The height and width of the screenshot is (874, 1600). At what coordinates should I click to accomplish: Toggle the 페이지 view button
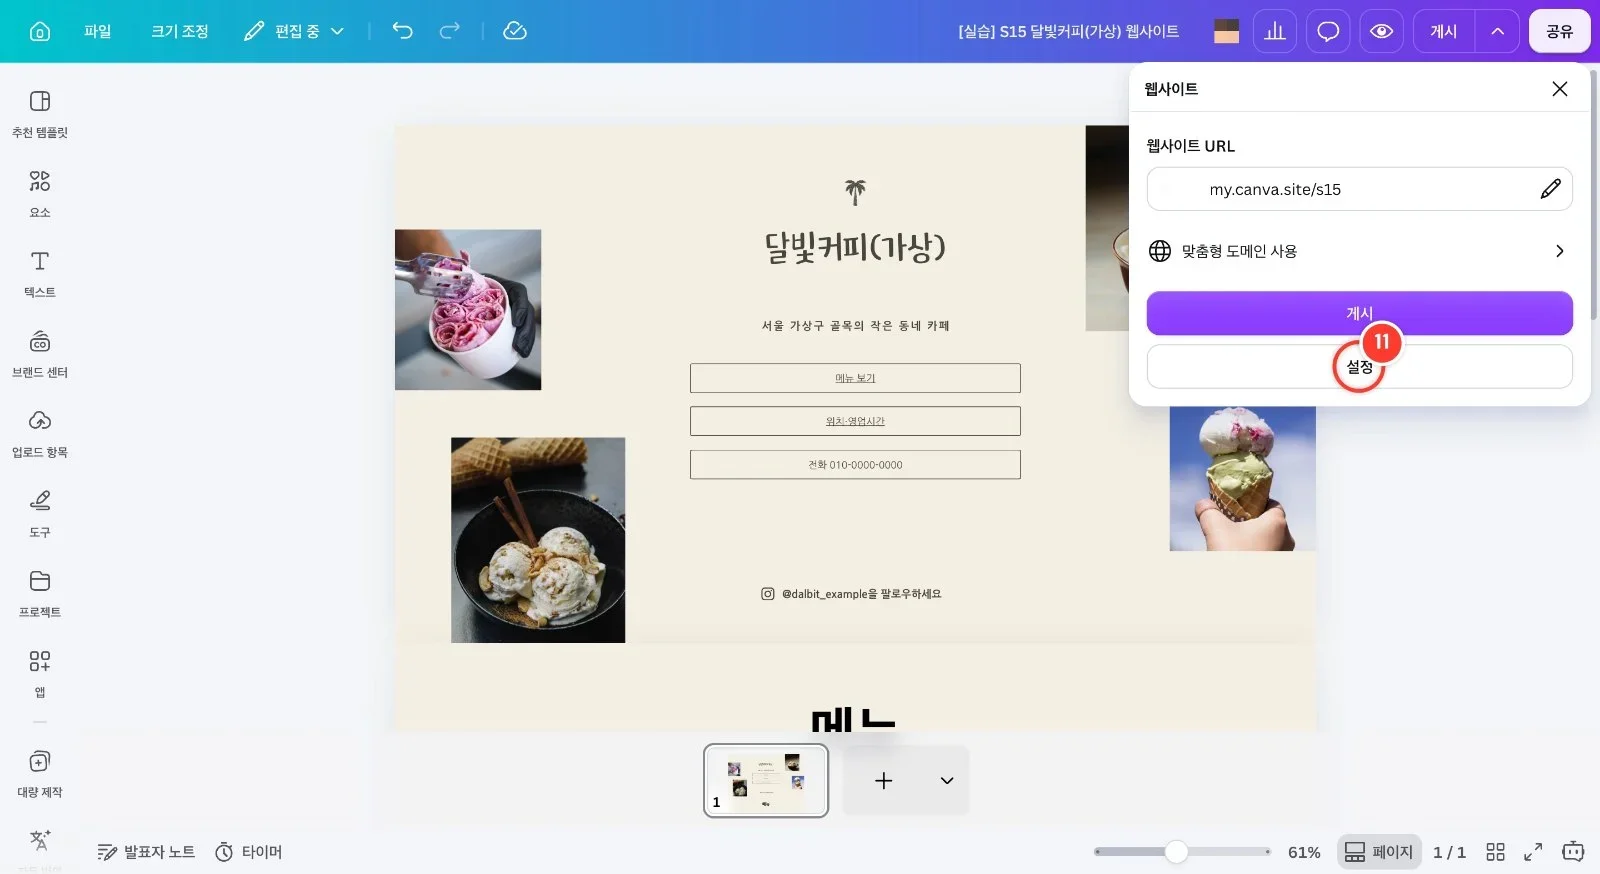tap(1379, 852)
